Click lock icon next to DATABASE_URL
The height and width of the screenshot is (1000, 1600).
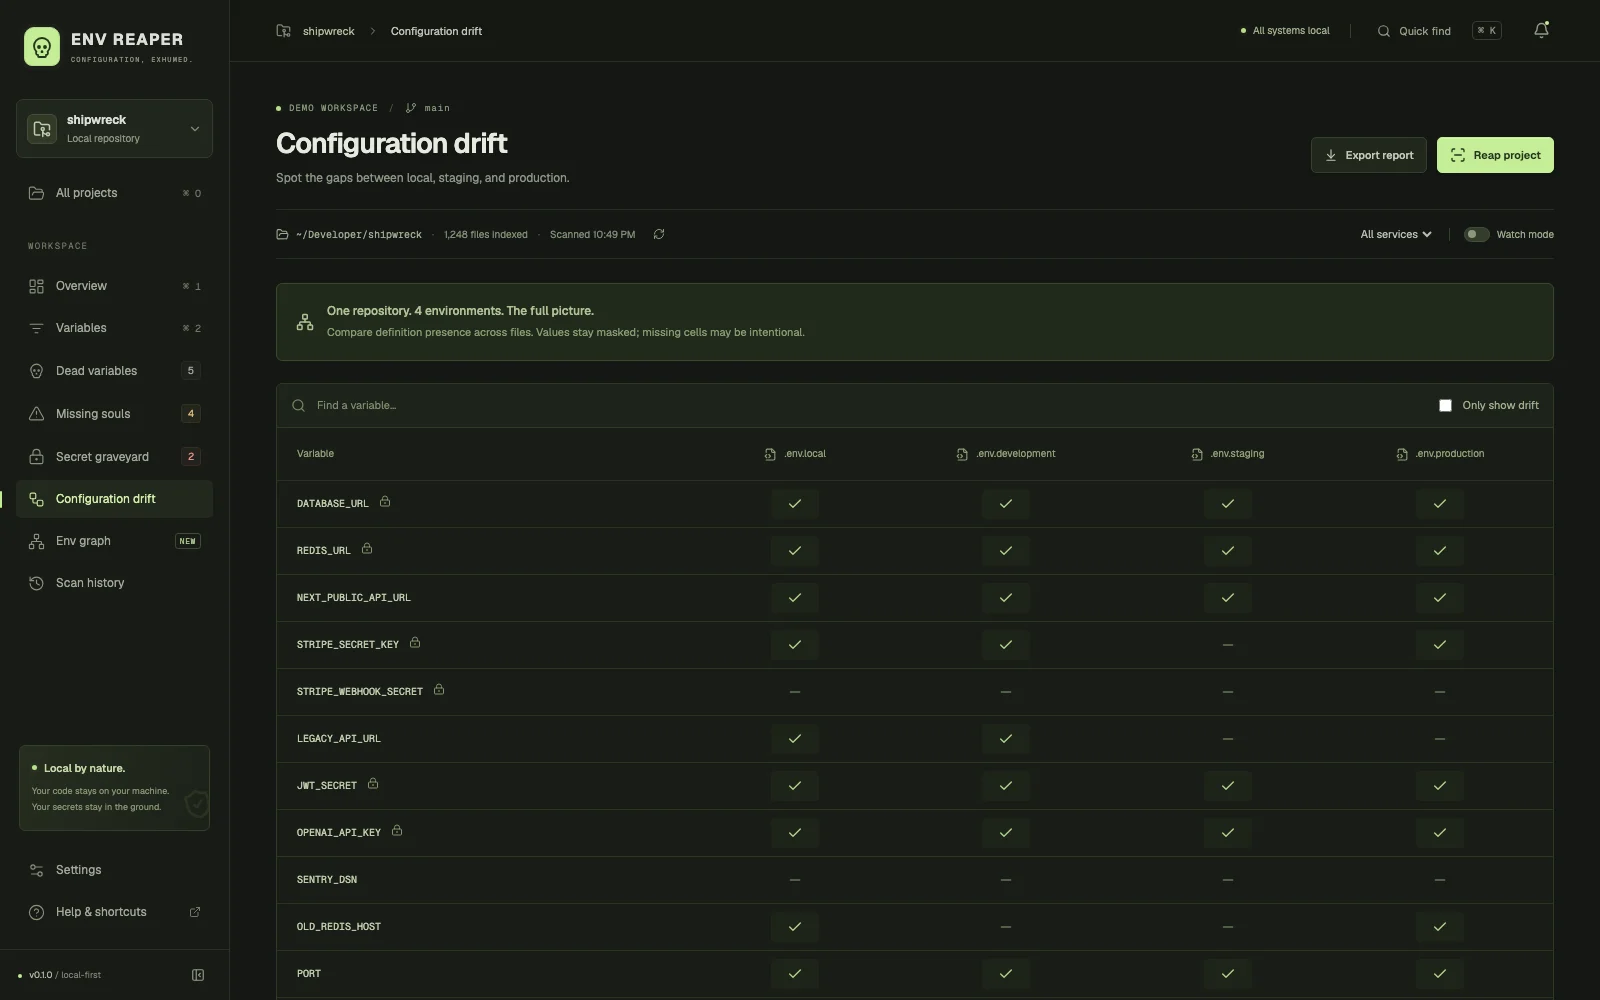(385, 502)
